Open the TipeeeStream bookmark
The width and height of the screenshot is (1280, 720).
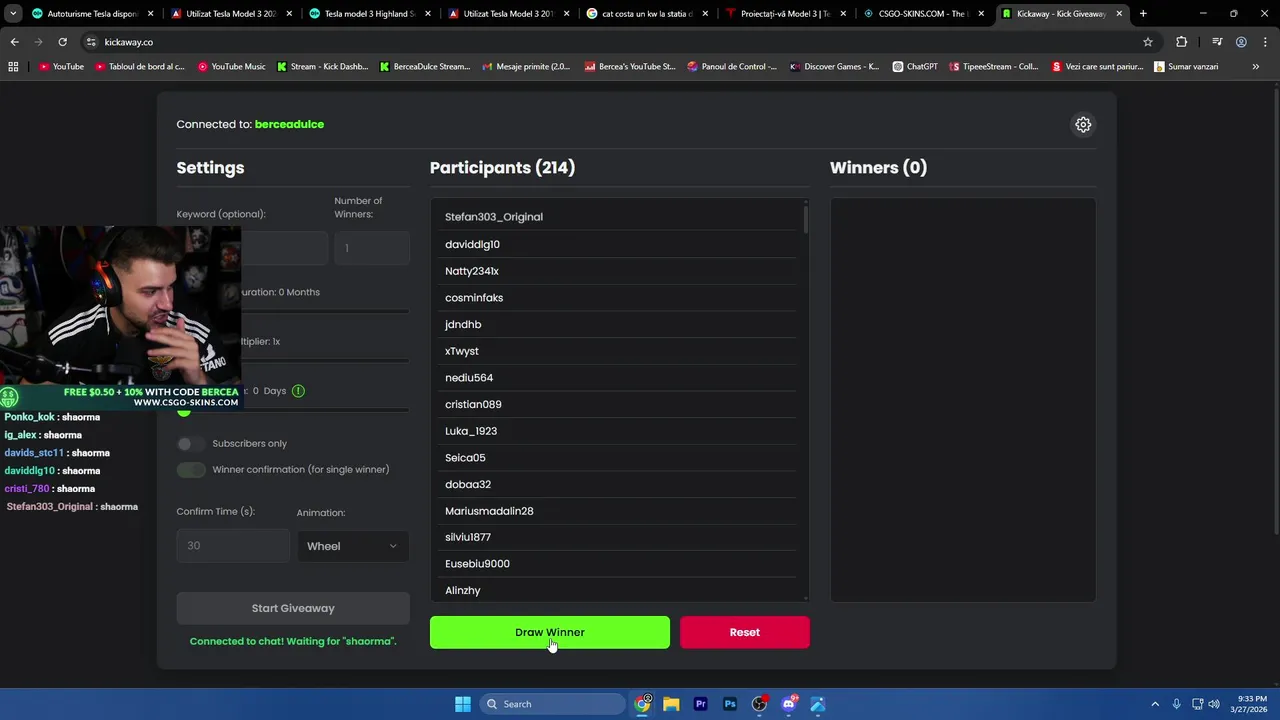(x=994, y=67)
